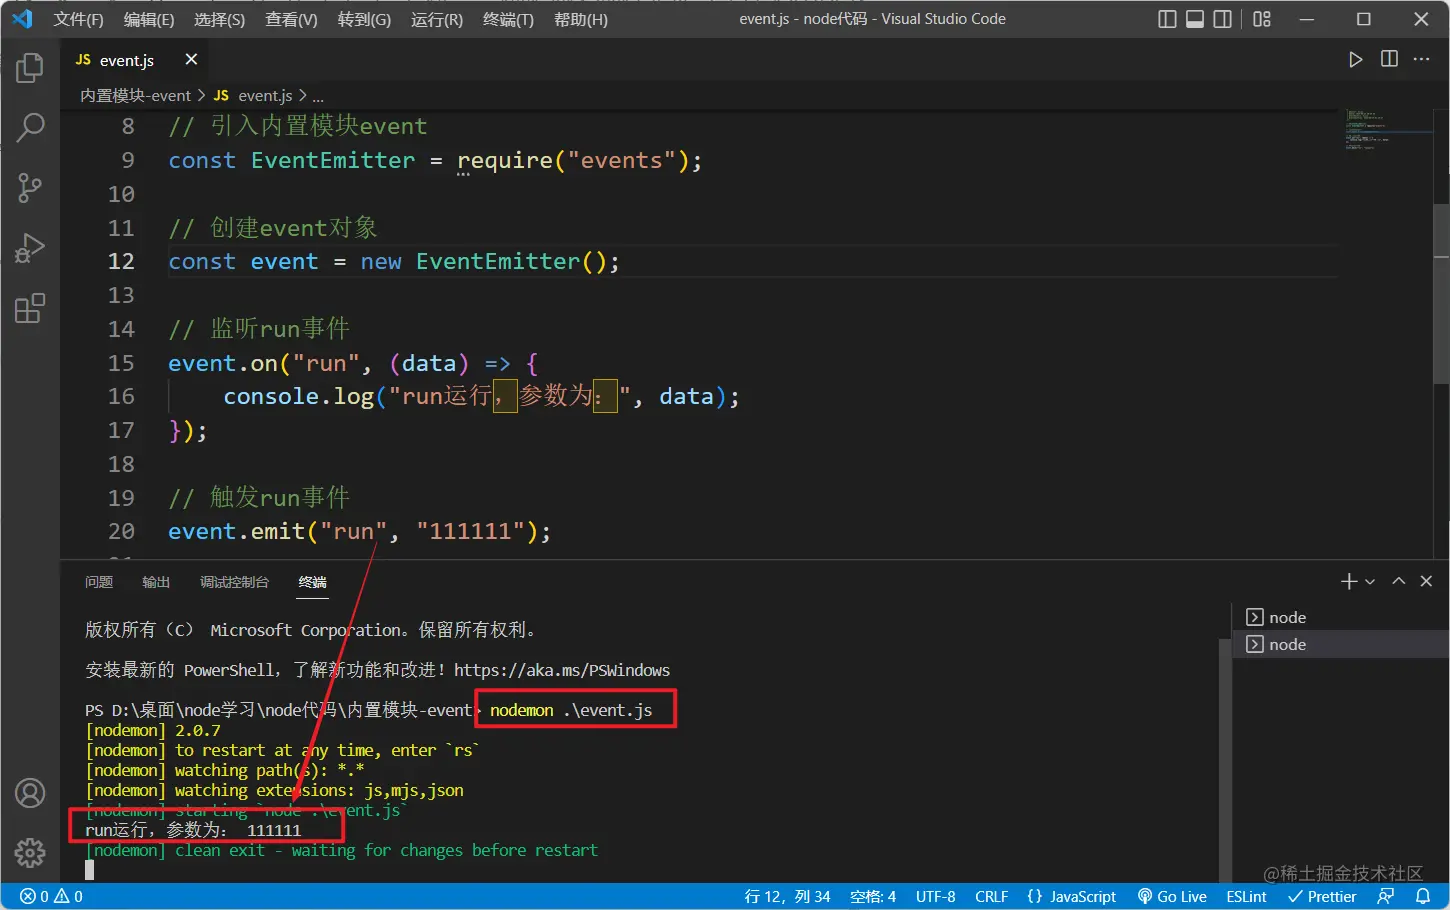Open Source Control view
1450x910 pixels.
click(x=29, y=188)
